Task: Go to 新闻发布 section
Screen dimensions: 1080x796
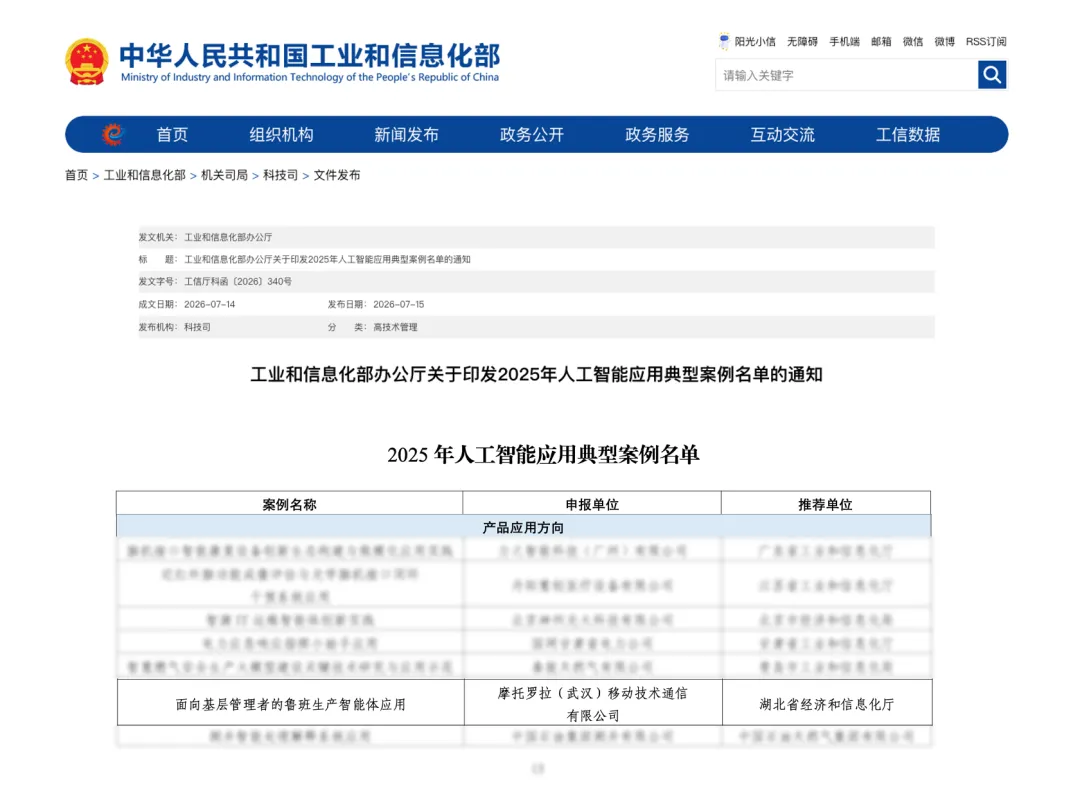Action: click(x=406, y=134)
